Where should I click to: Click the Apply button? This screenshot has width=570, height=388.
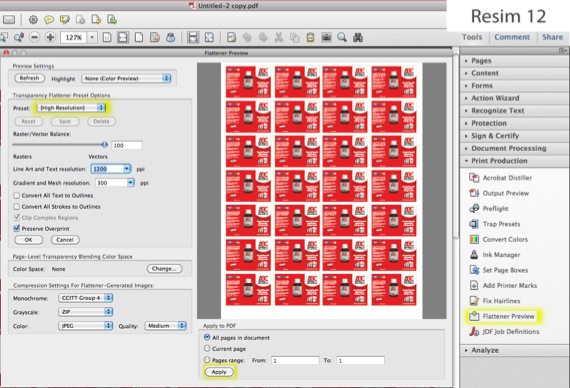pyautogui.click(x=219, y=372)
